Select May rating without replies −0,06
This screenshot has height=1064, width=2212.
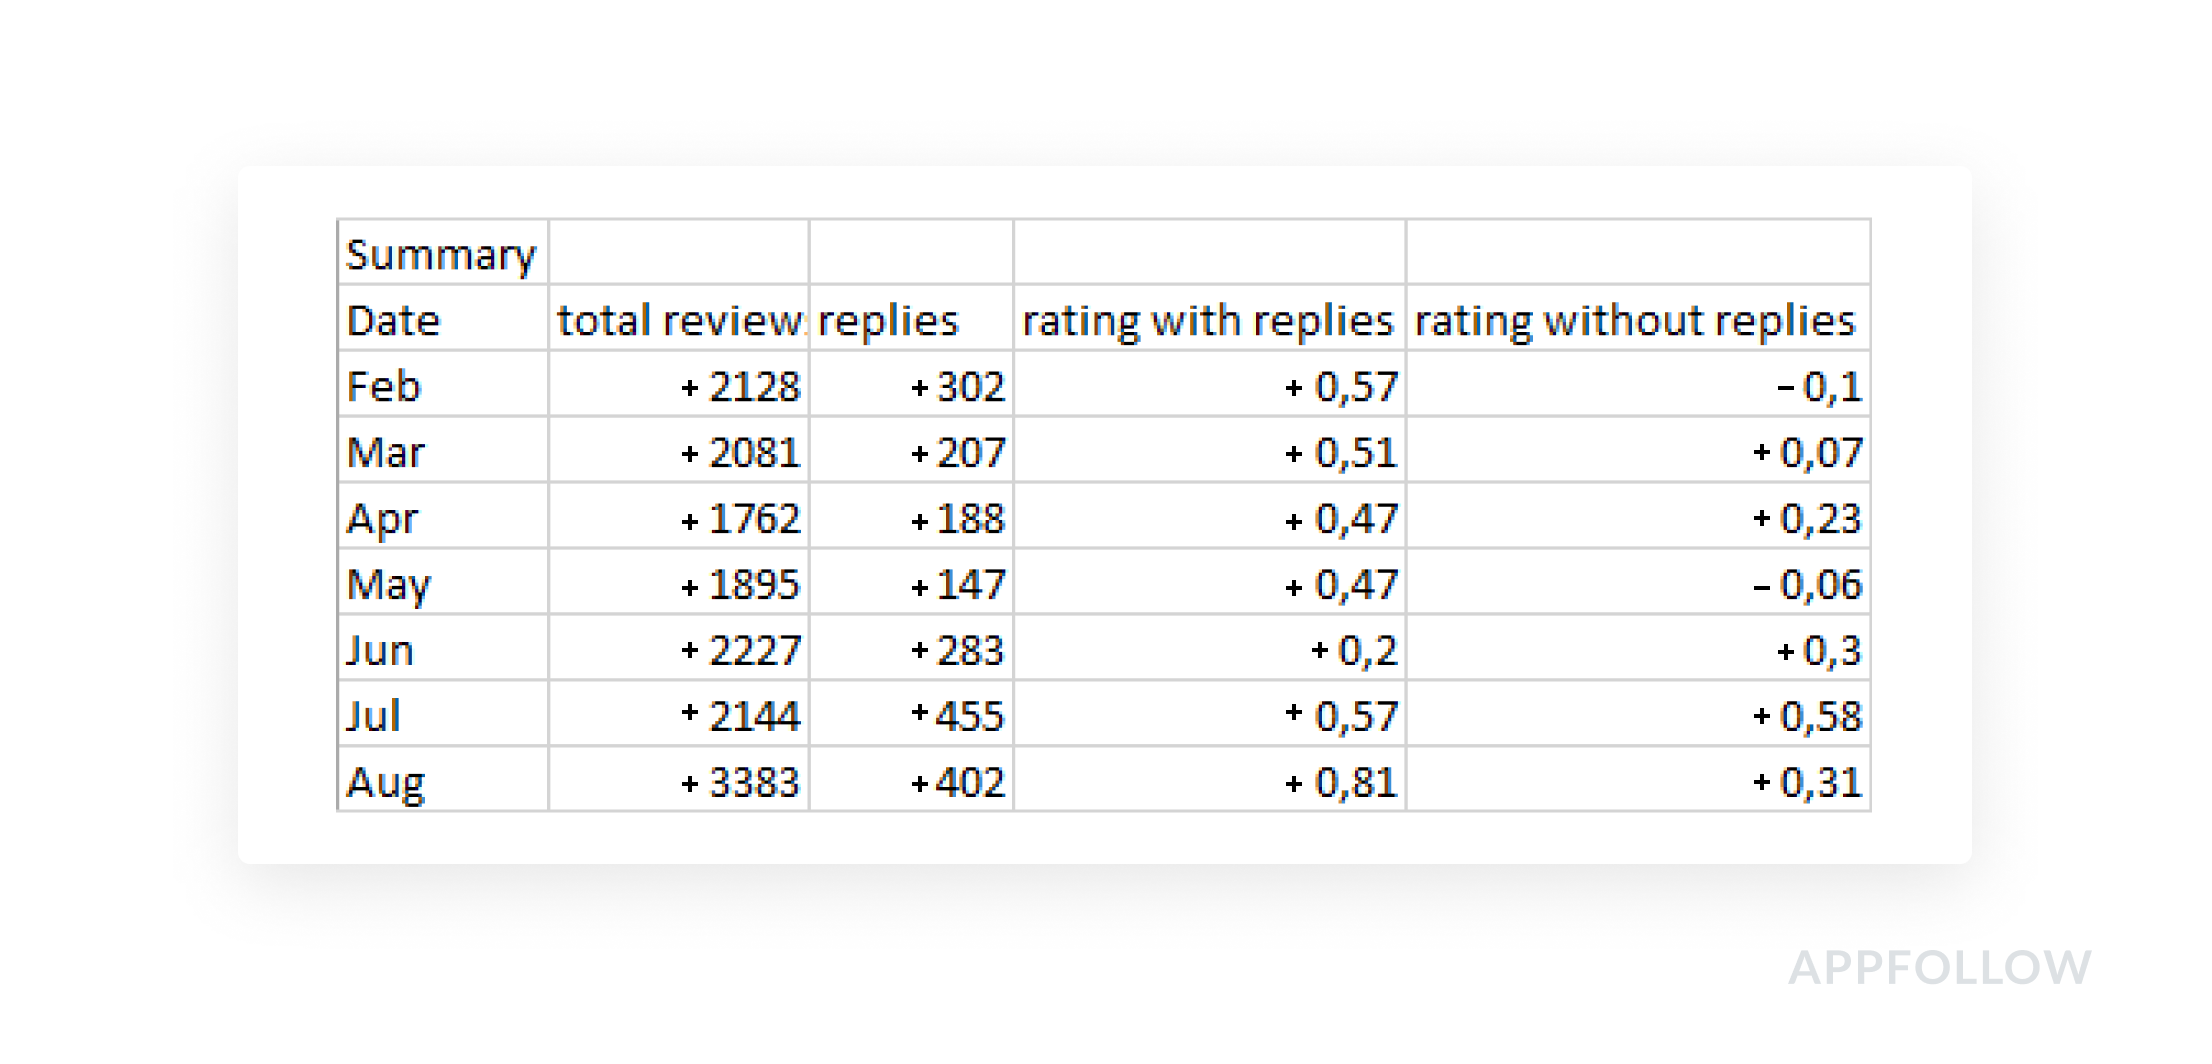[1808, 585]
